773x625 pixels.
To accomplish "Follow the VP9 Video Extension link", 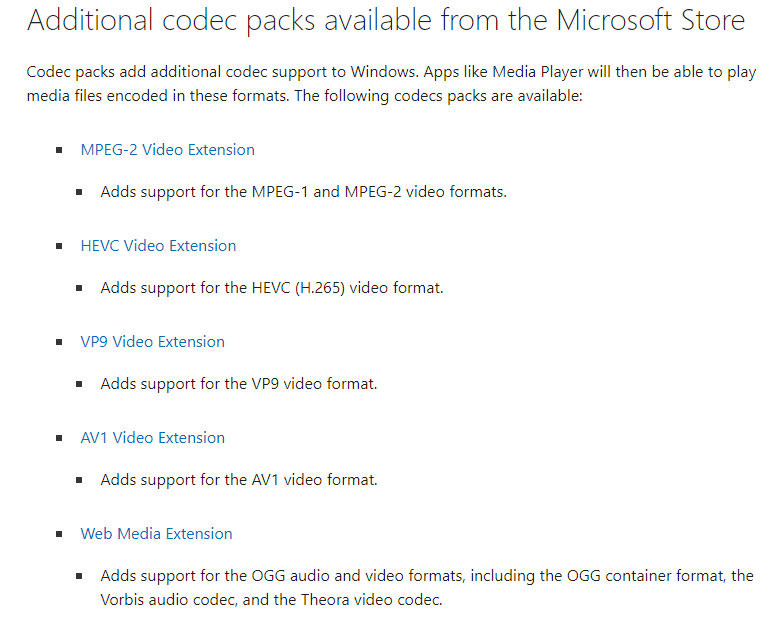I will coord(152,342).
